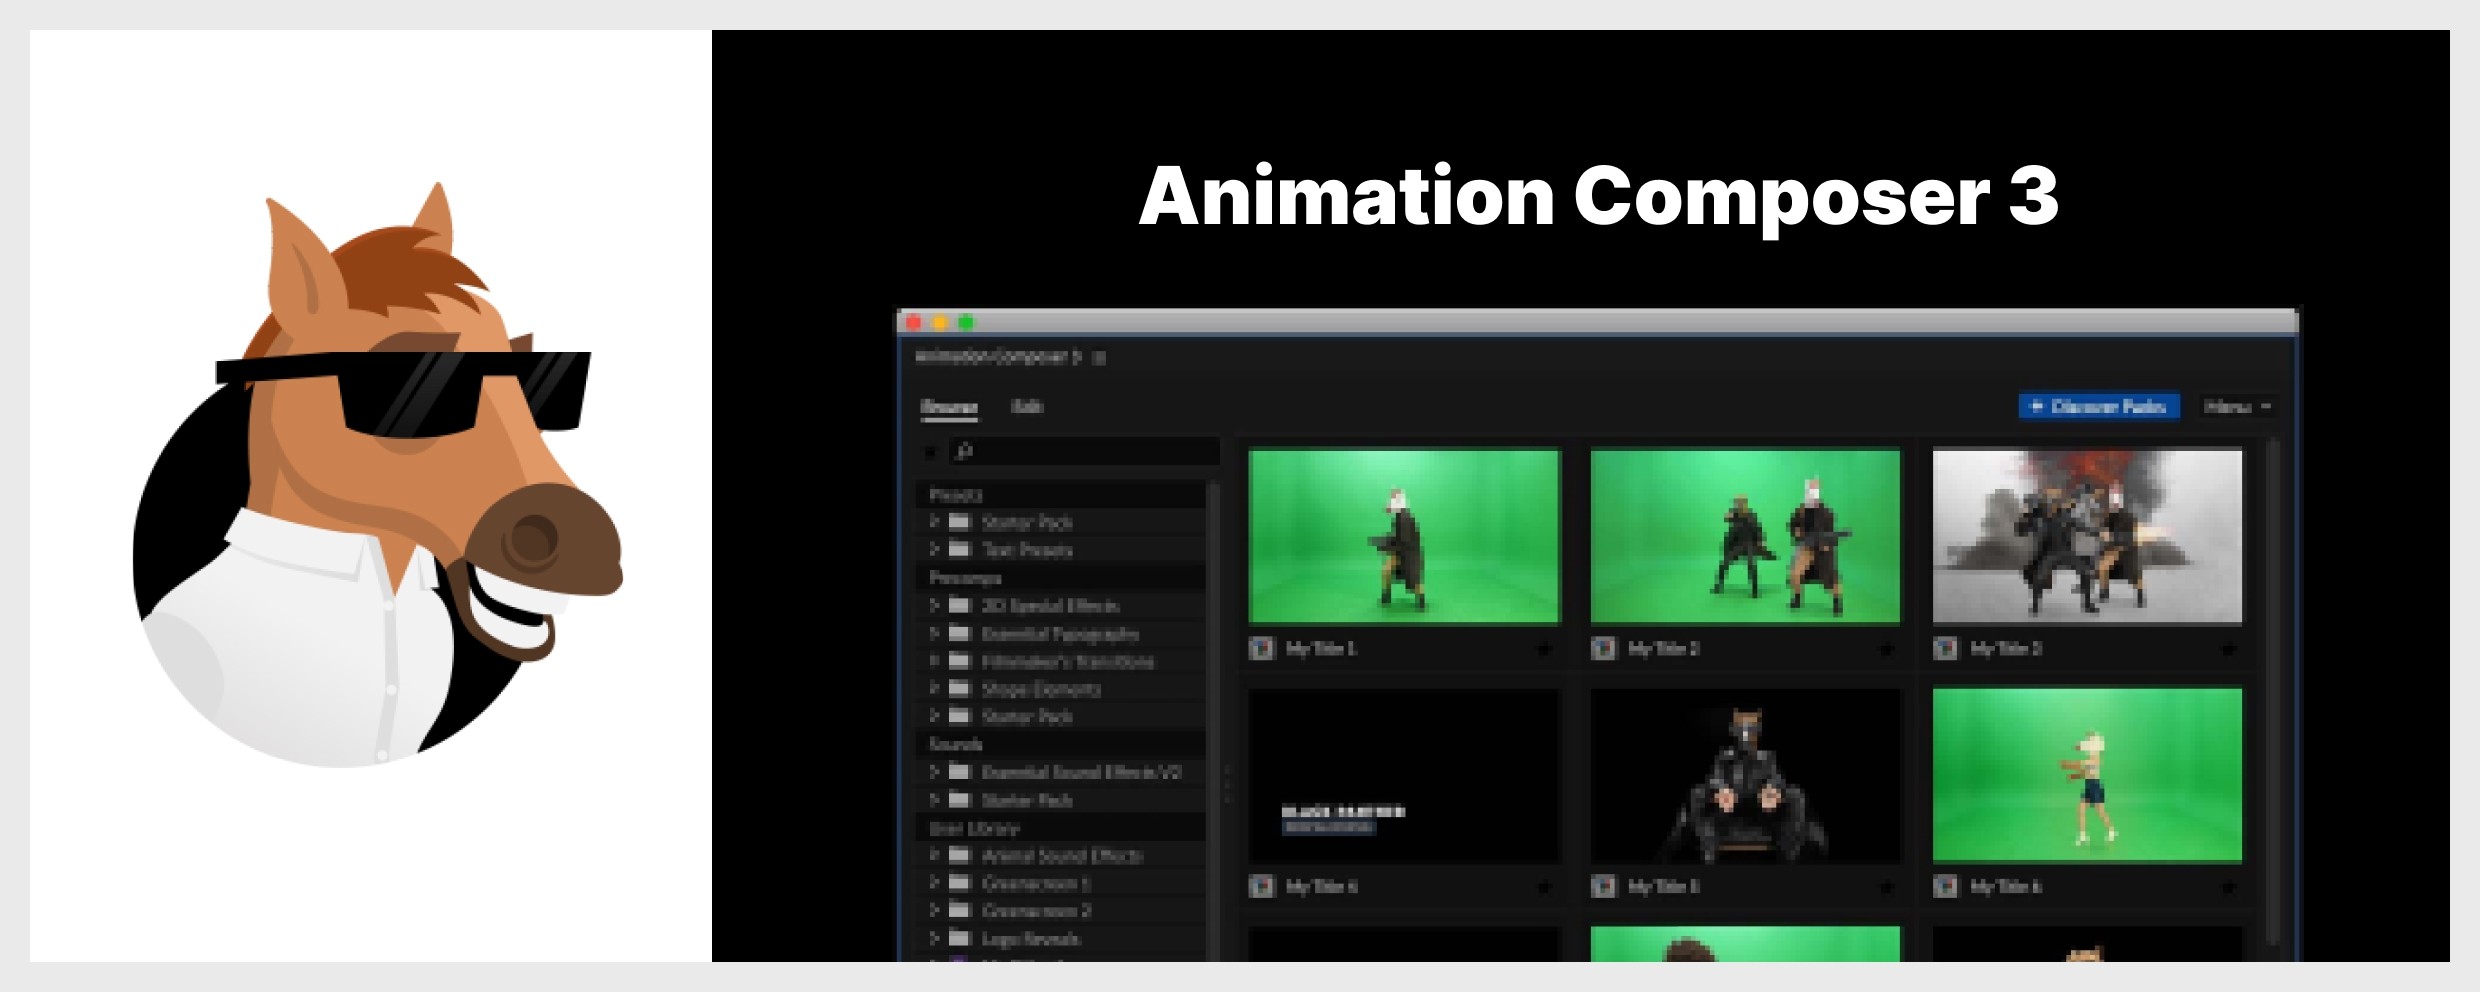Click the item type icon for My Title 3
Screen dimensions: 2480x992
point(1945,648)
